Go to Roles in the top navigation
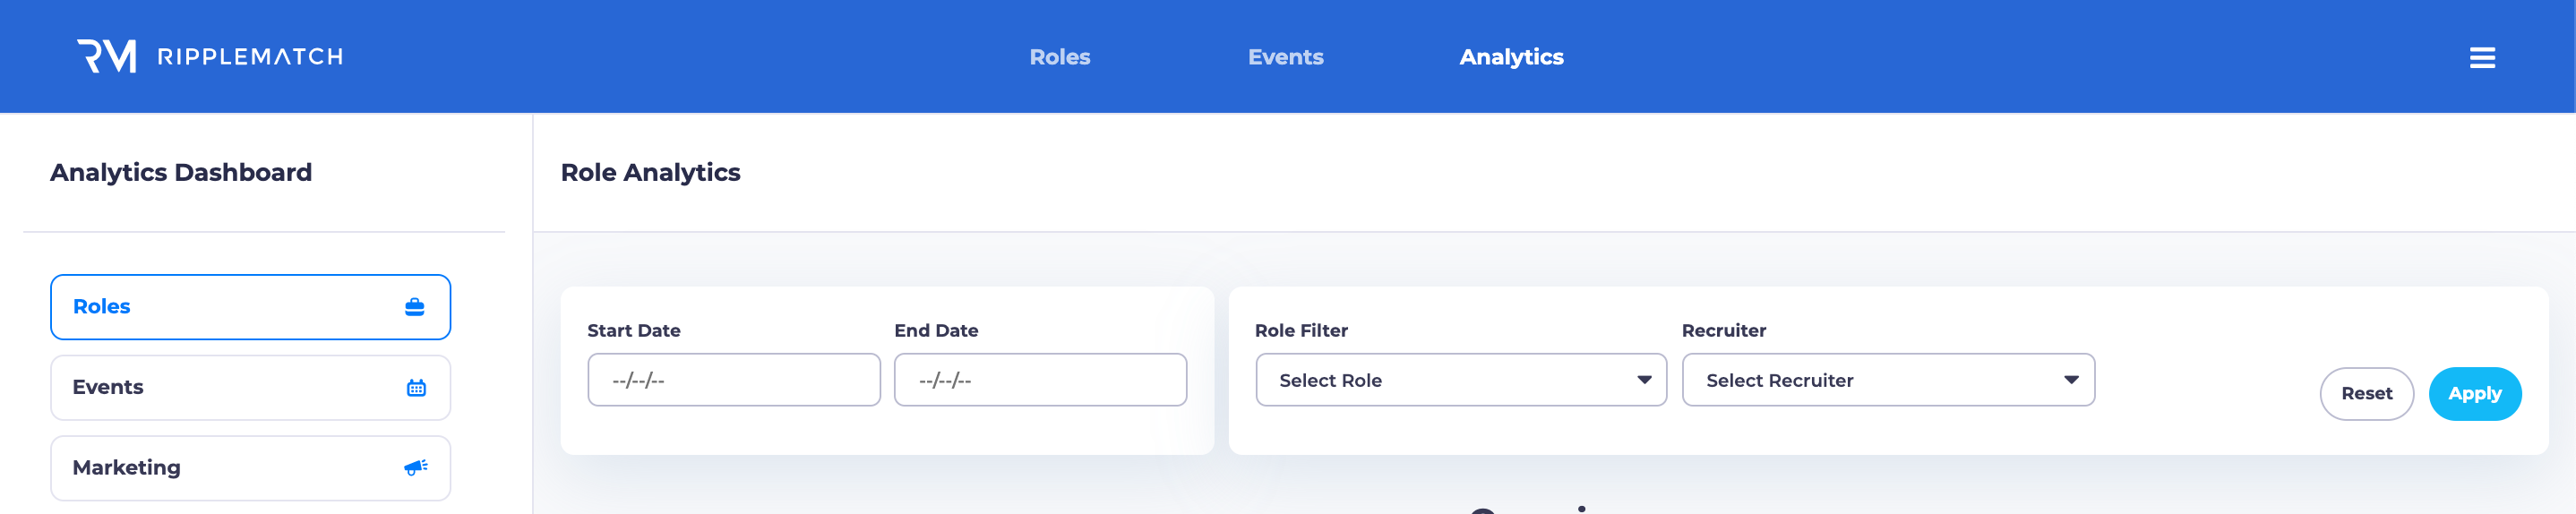 point(1059,57)
